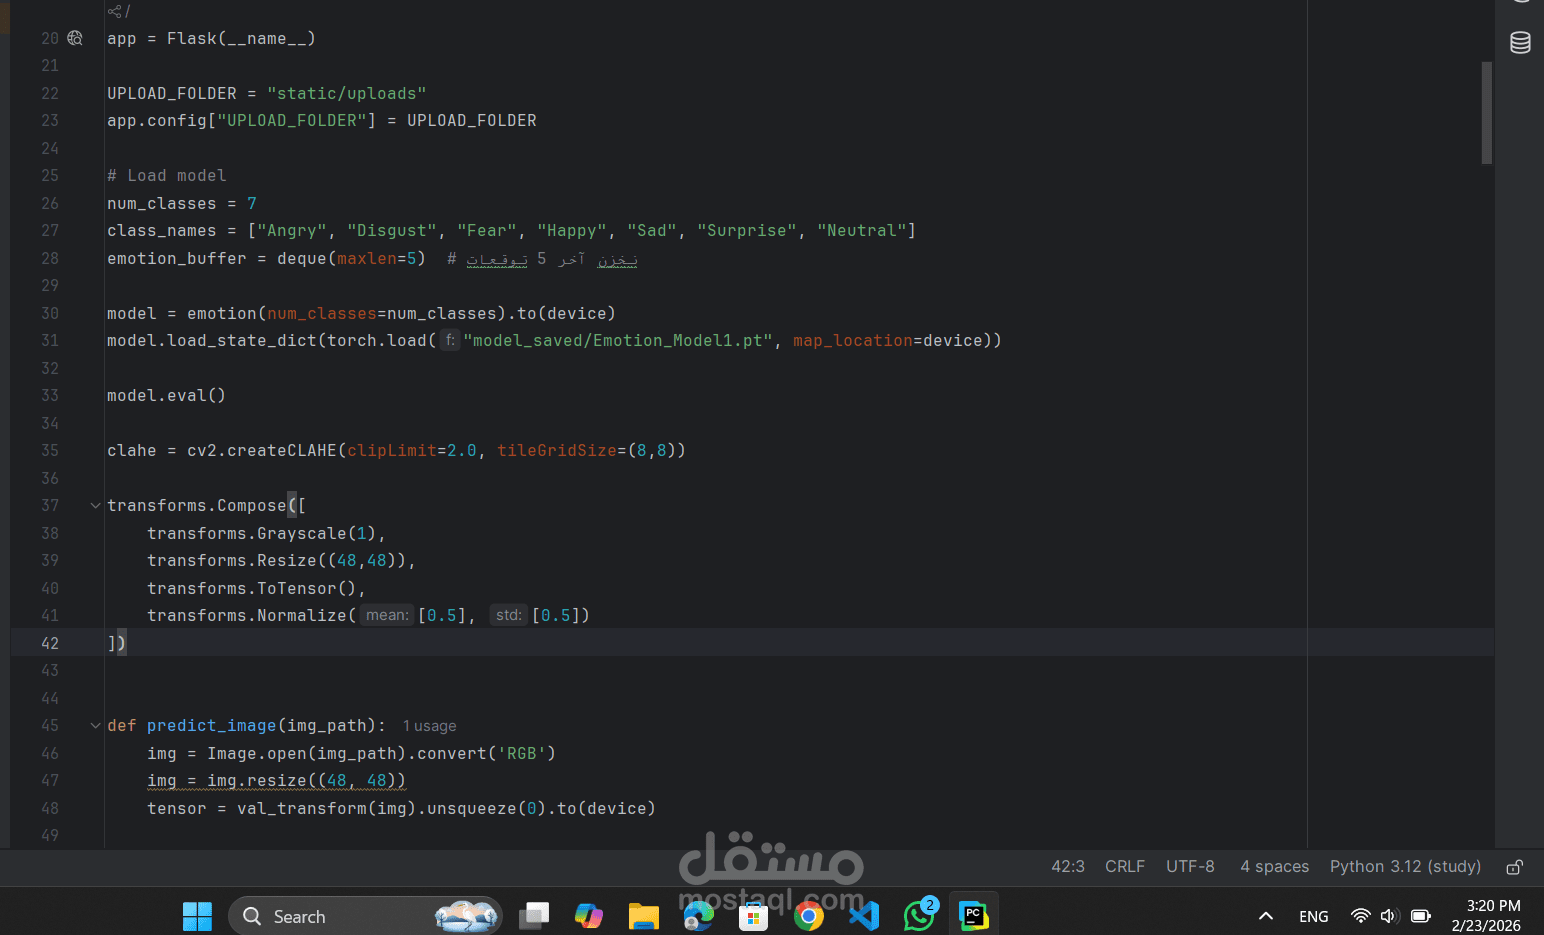Click the Windows taskbar Search box
Image resolution: width=1544 pixels, height=935 pixels.
[366, 916]
